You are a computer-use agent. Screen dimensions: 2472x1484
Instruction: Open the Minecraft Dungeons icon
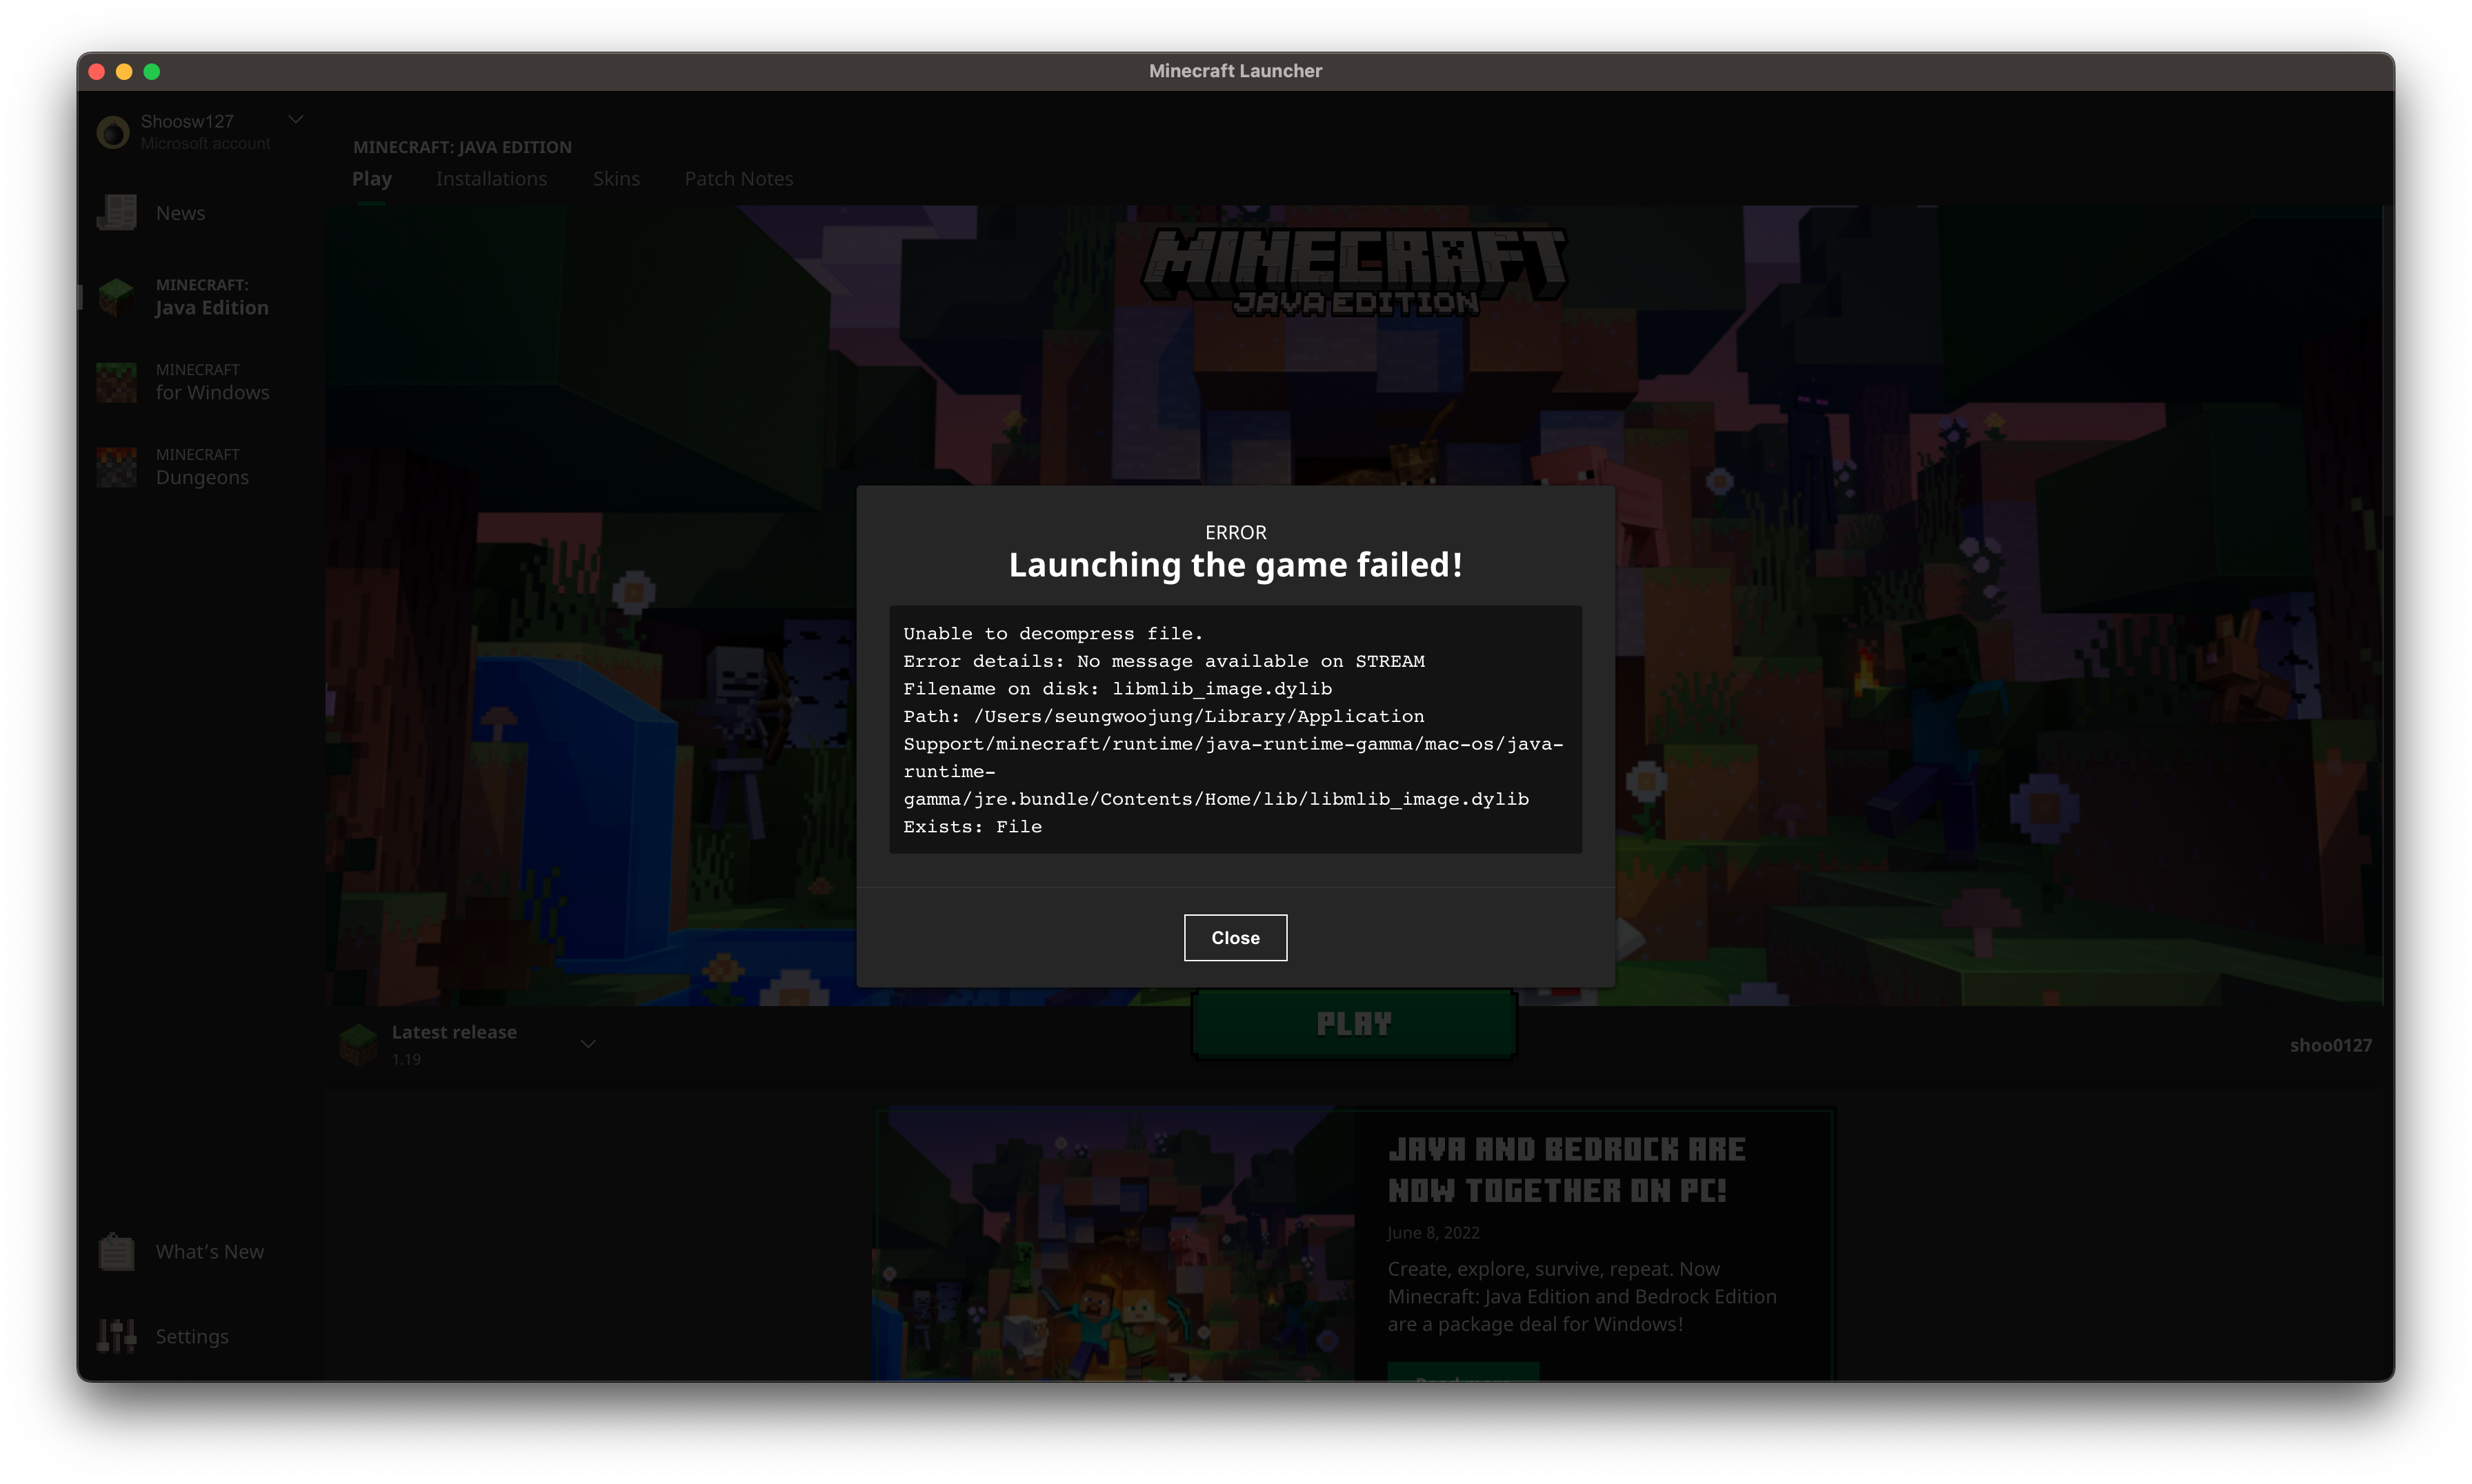[x=117, y=467]
